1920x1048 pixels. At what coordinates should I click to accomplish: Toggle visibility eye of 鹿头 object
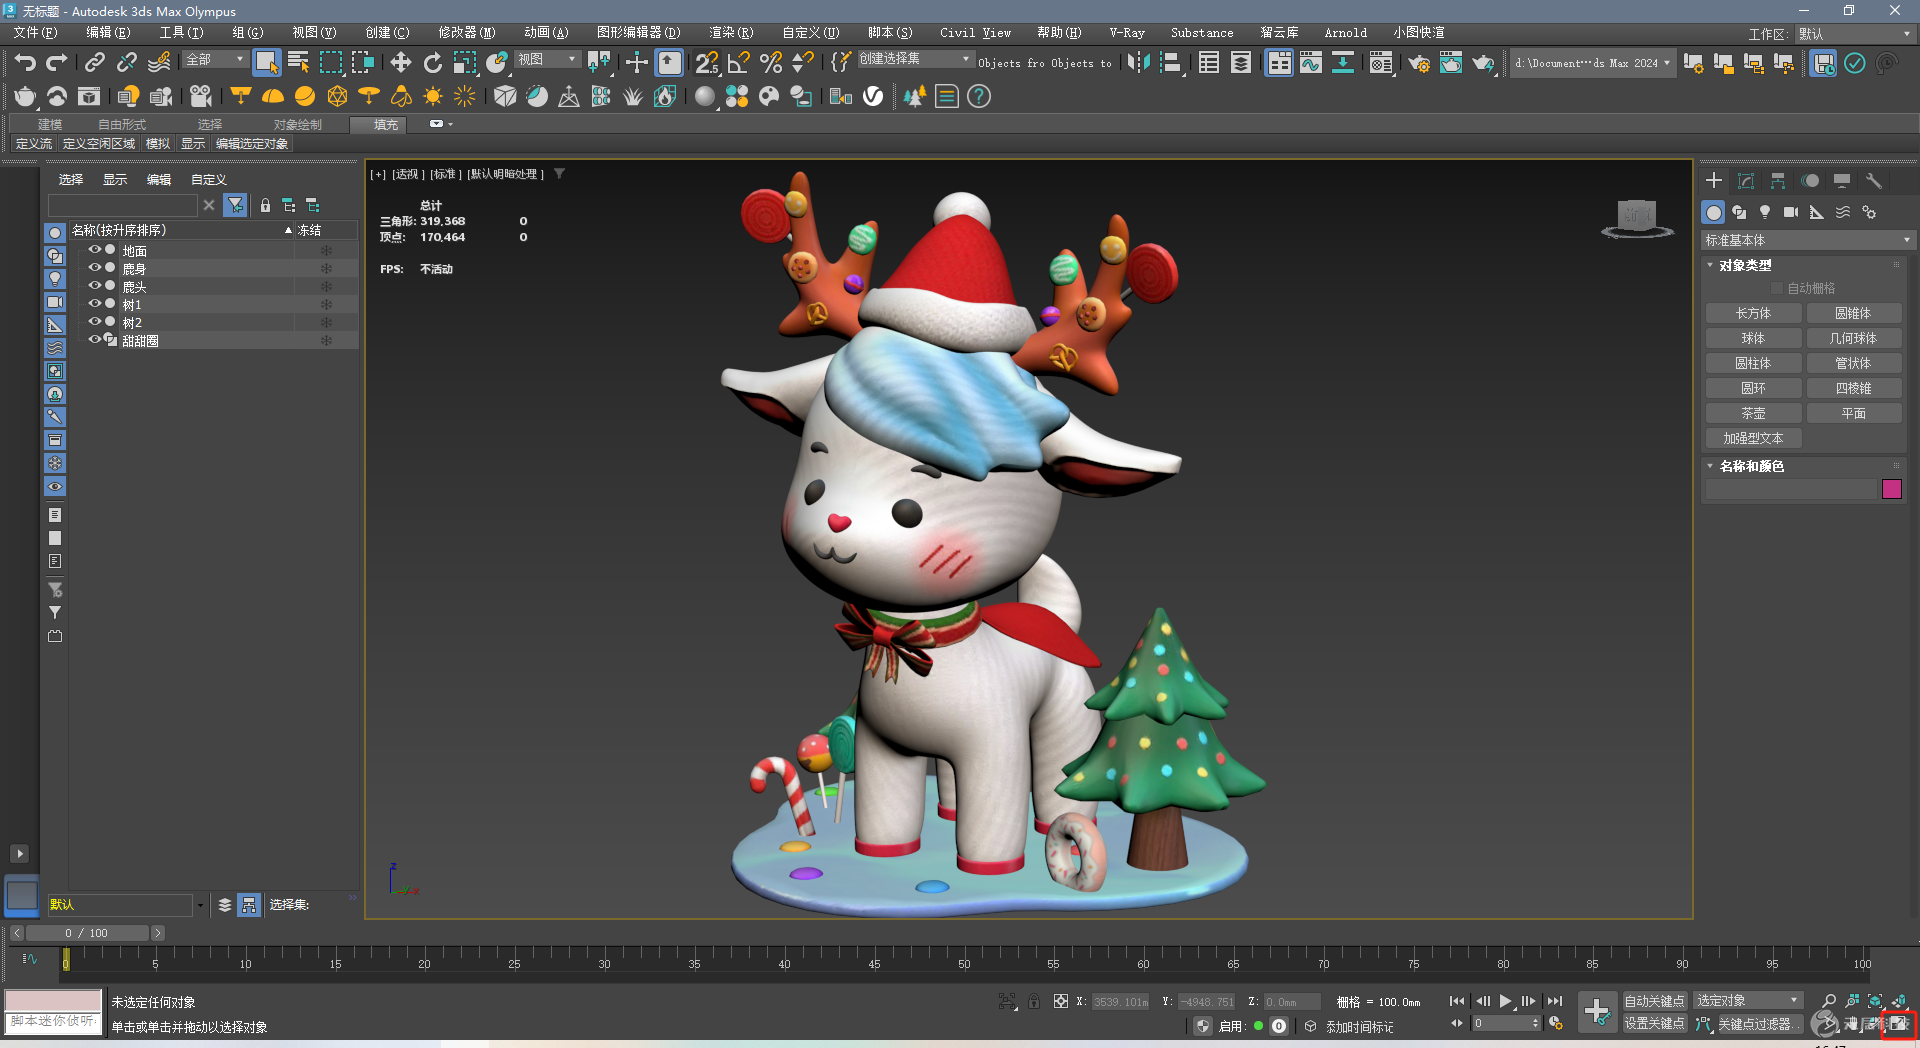pyautogui.click(x=95, y=286)
